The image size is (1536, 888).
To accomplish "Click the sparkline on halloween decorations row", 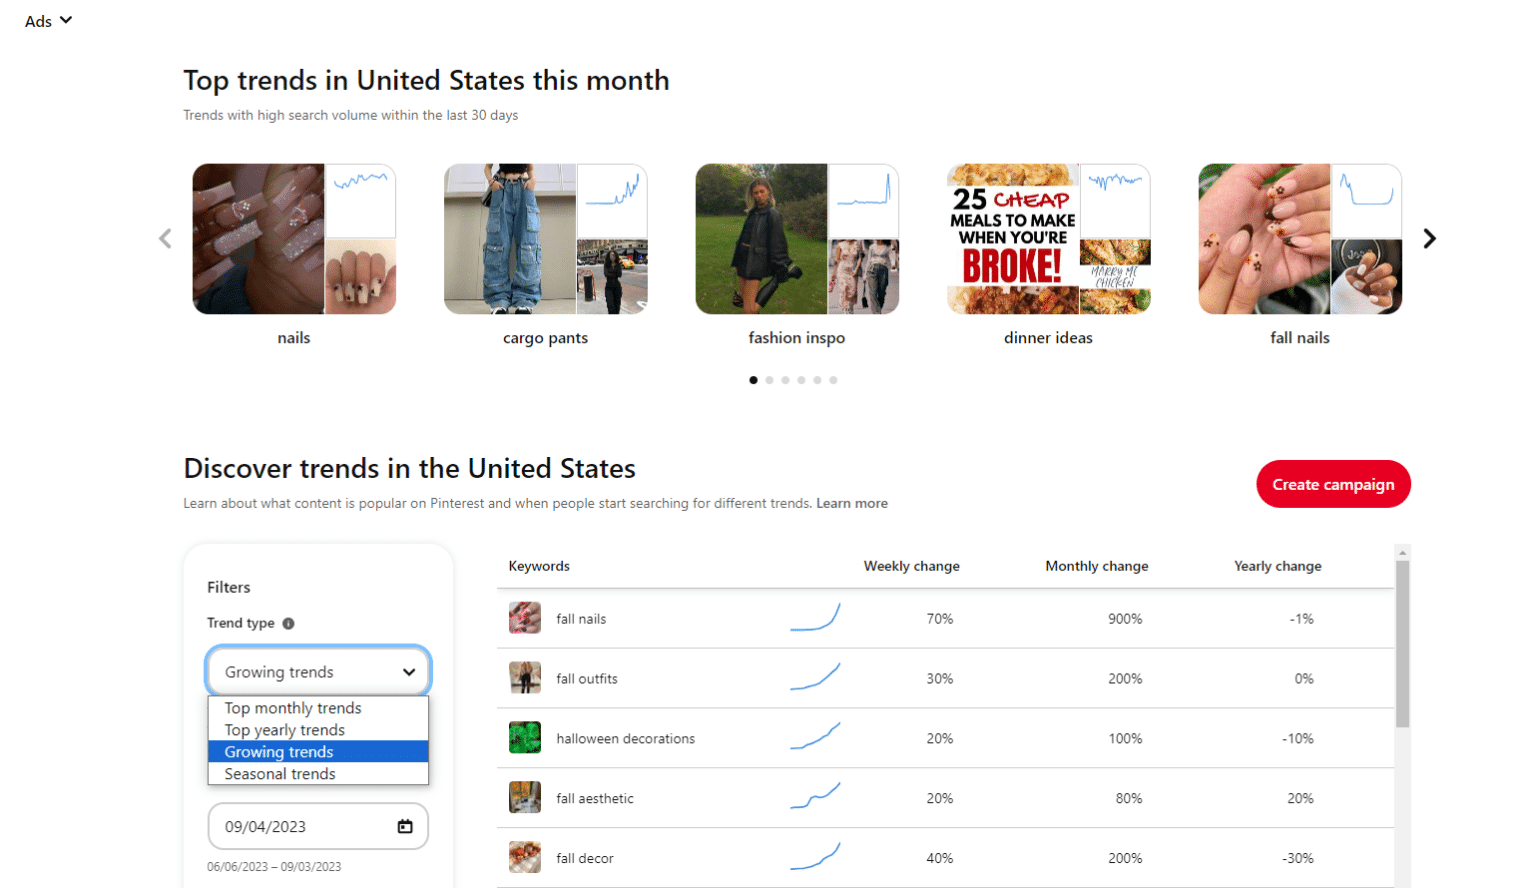I will 815,738.
